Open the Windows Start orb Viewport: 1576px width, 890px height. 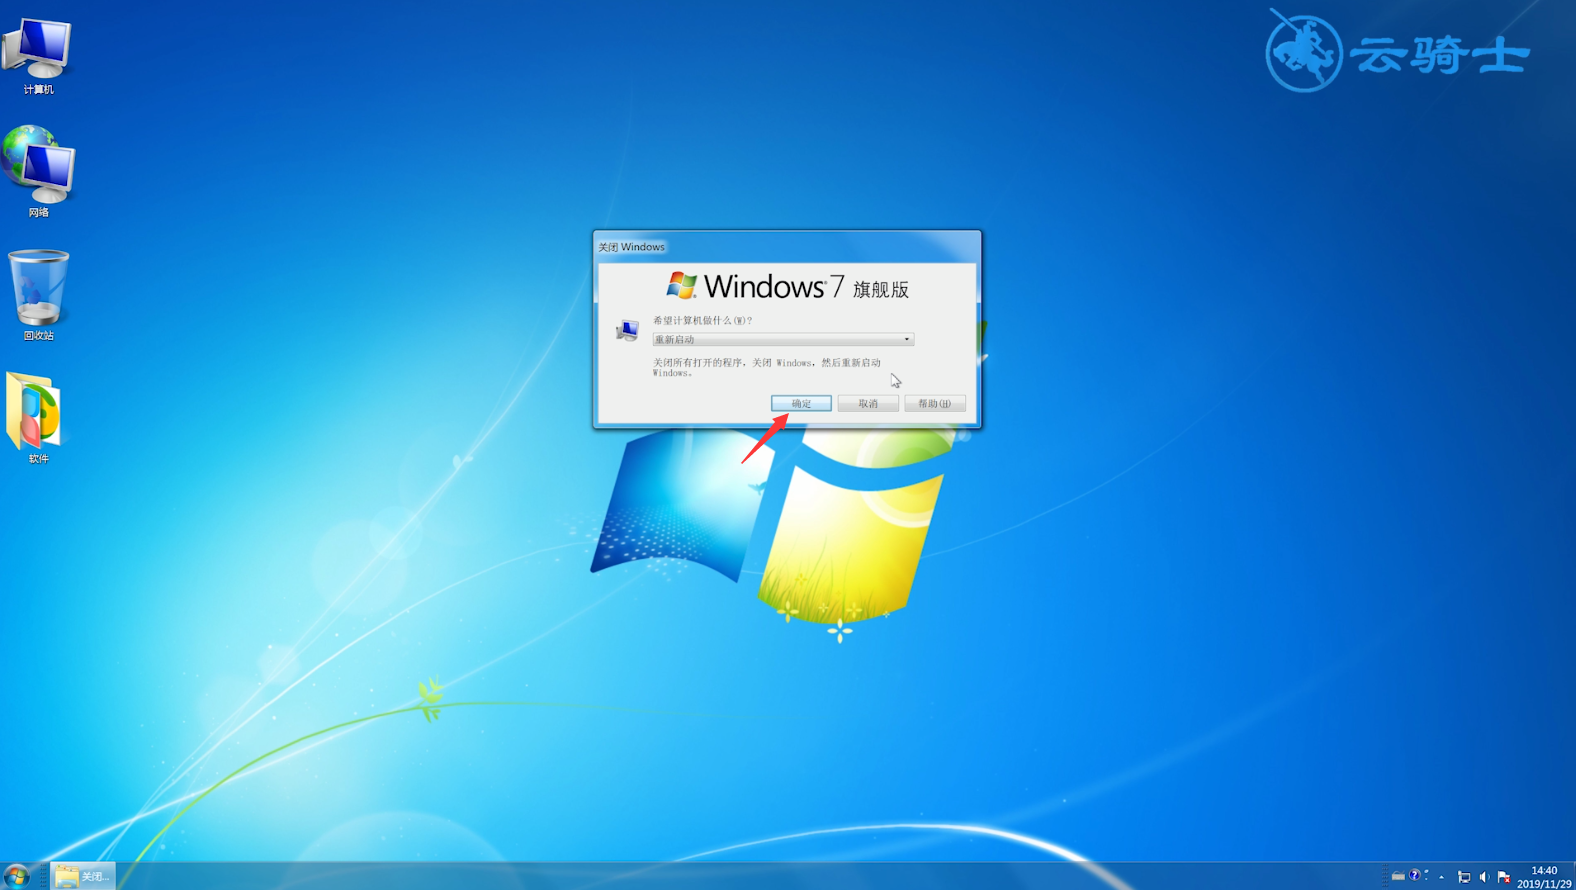point(17,876)
